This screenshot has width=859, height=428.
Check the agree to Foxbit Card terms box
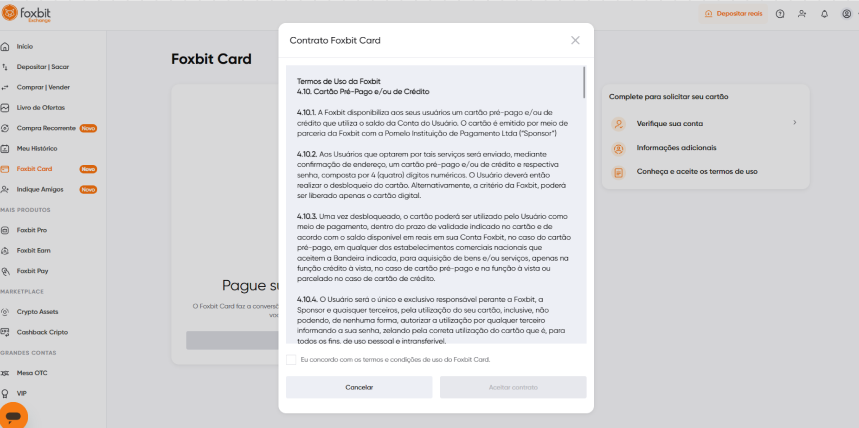[291, 359]
